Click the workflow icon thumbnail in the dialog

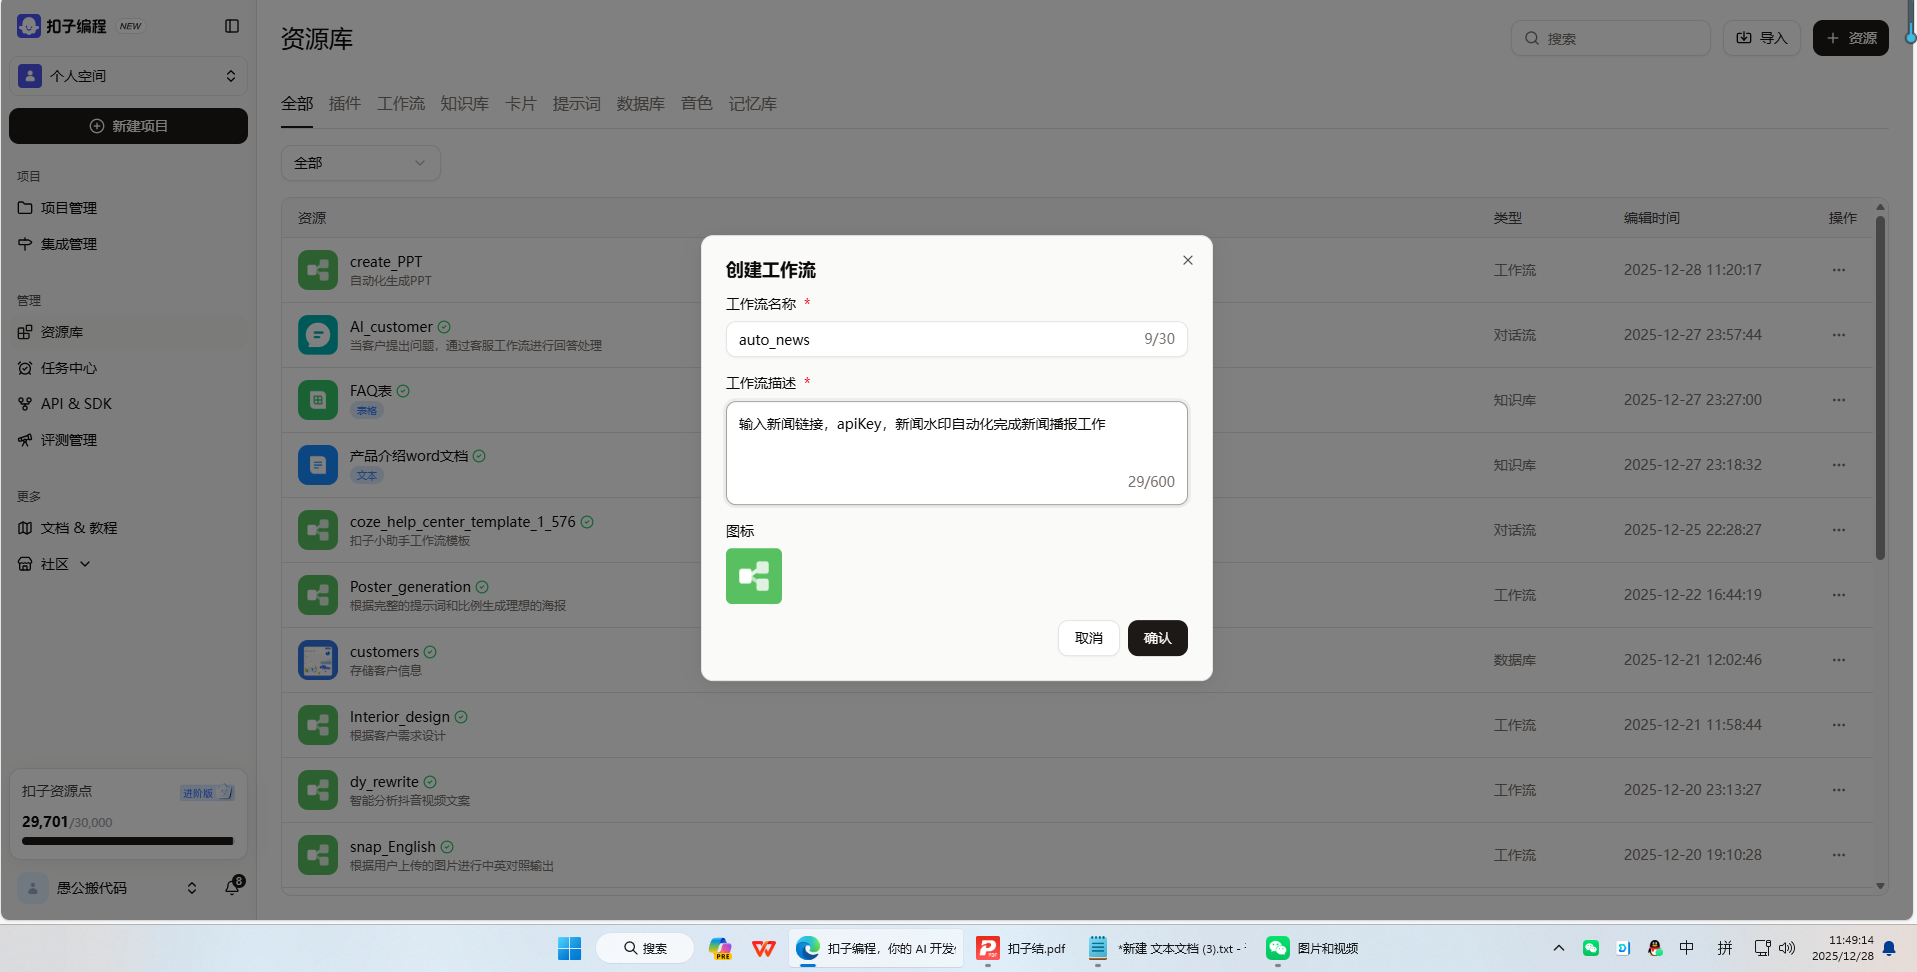coord(753,576)
